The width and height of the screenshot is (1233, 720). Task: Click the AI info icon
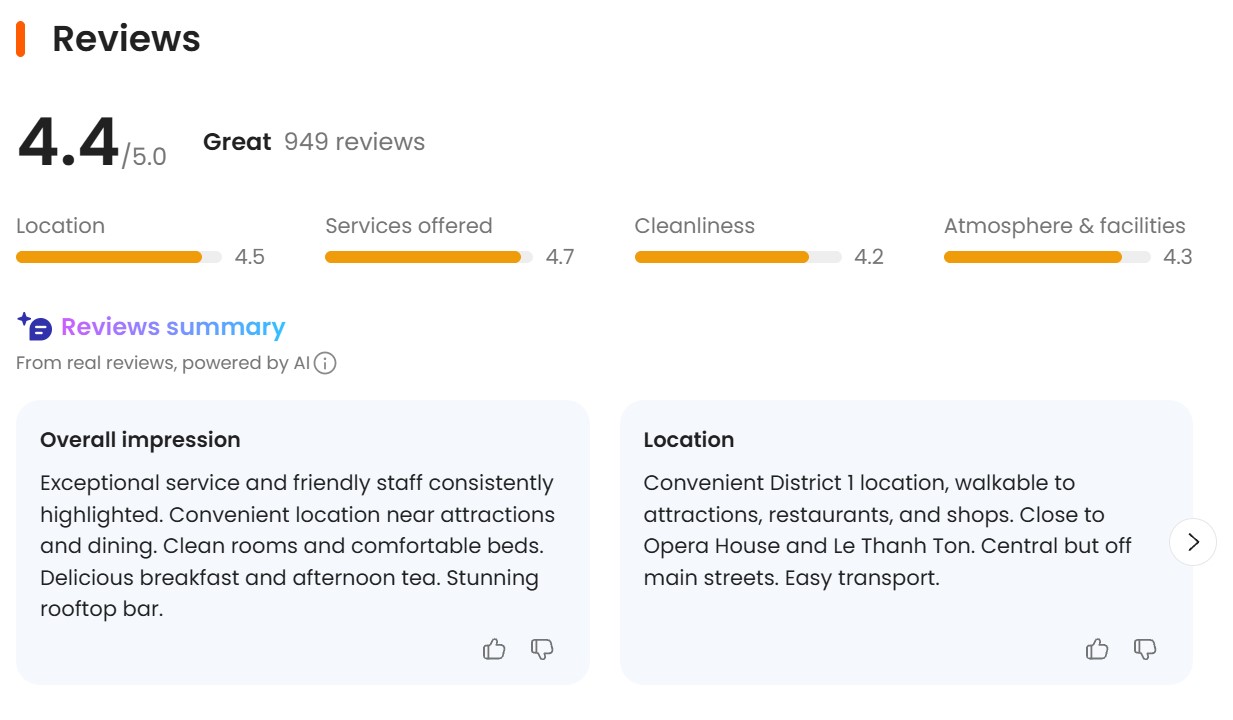[x=325, y=363]
